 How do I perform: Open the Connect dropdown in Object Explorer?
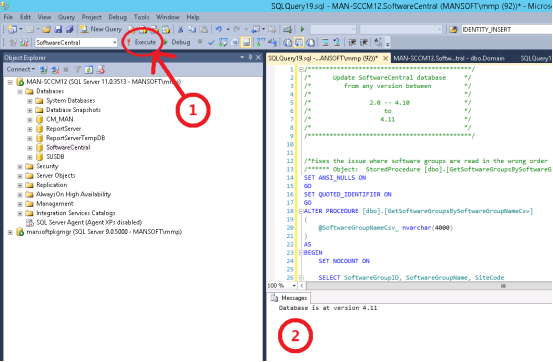tap(20, 70)
